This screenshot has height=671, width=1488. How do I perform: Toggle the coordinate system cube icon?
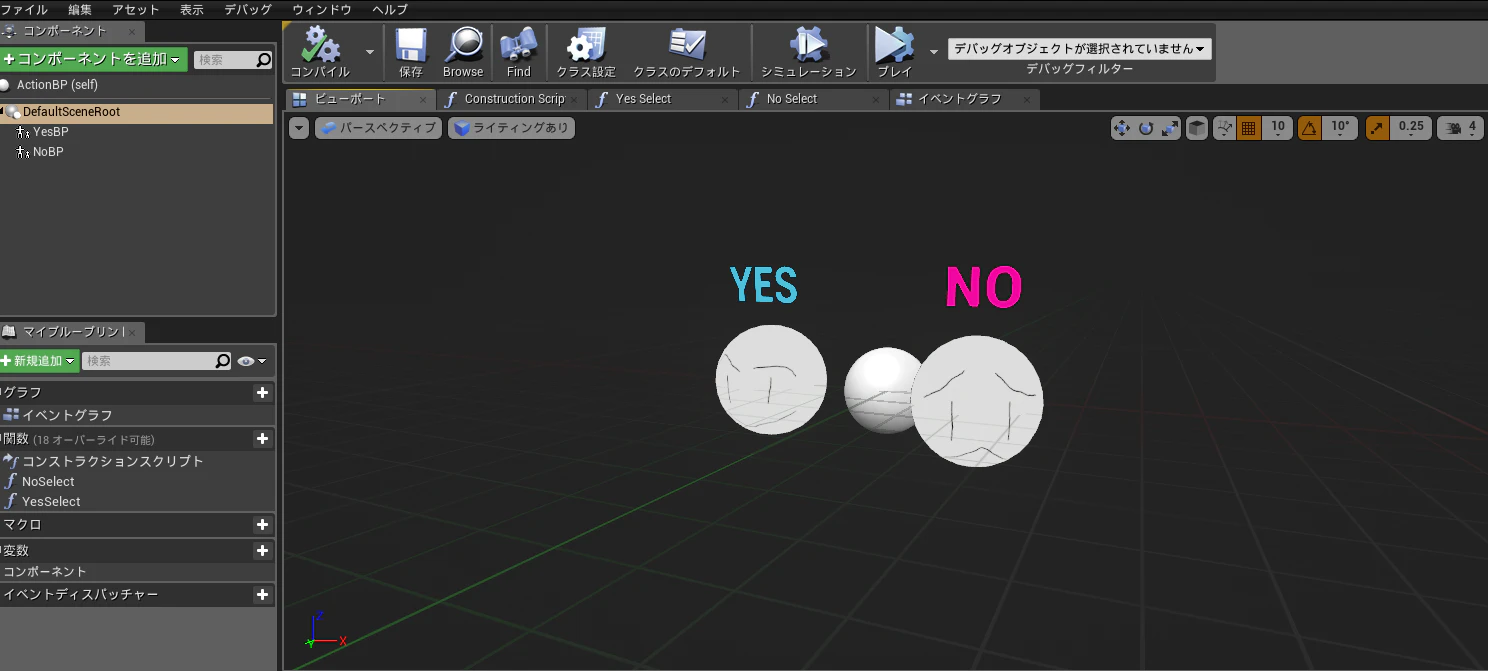tap(1197, 128)
